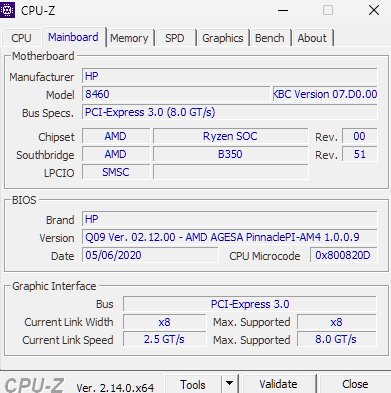Open the About tab

point(312,38)
